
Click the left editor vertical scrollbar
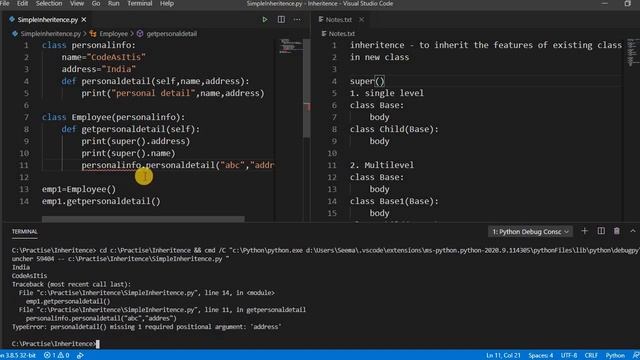click(x=307, y=88)
